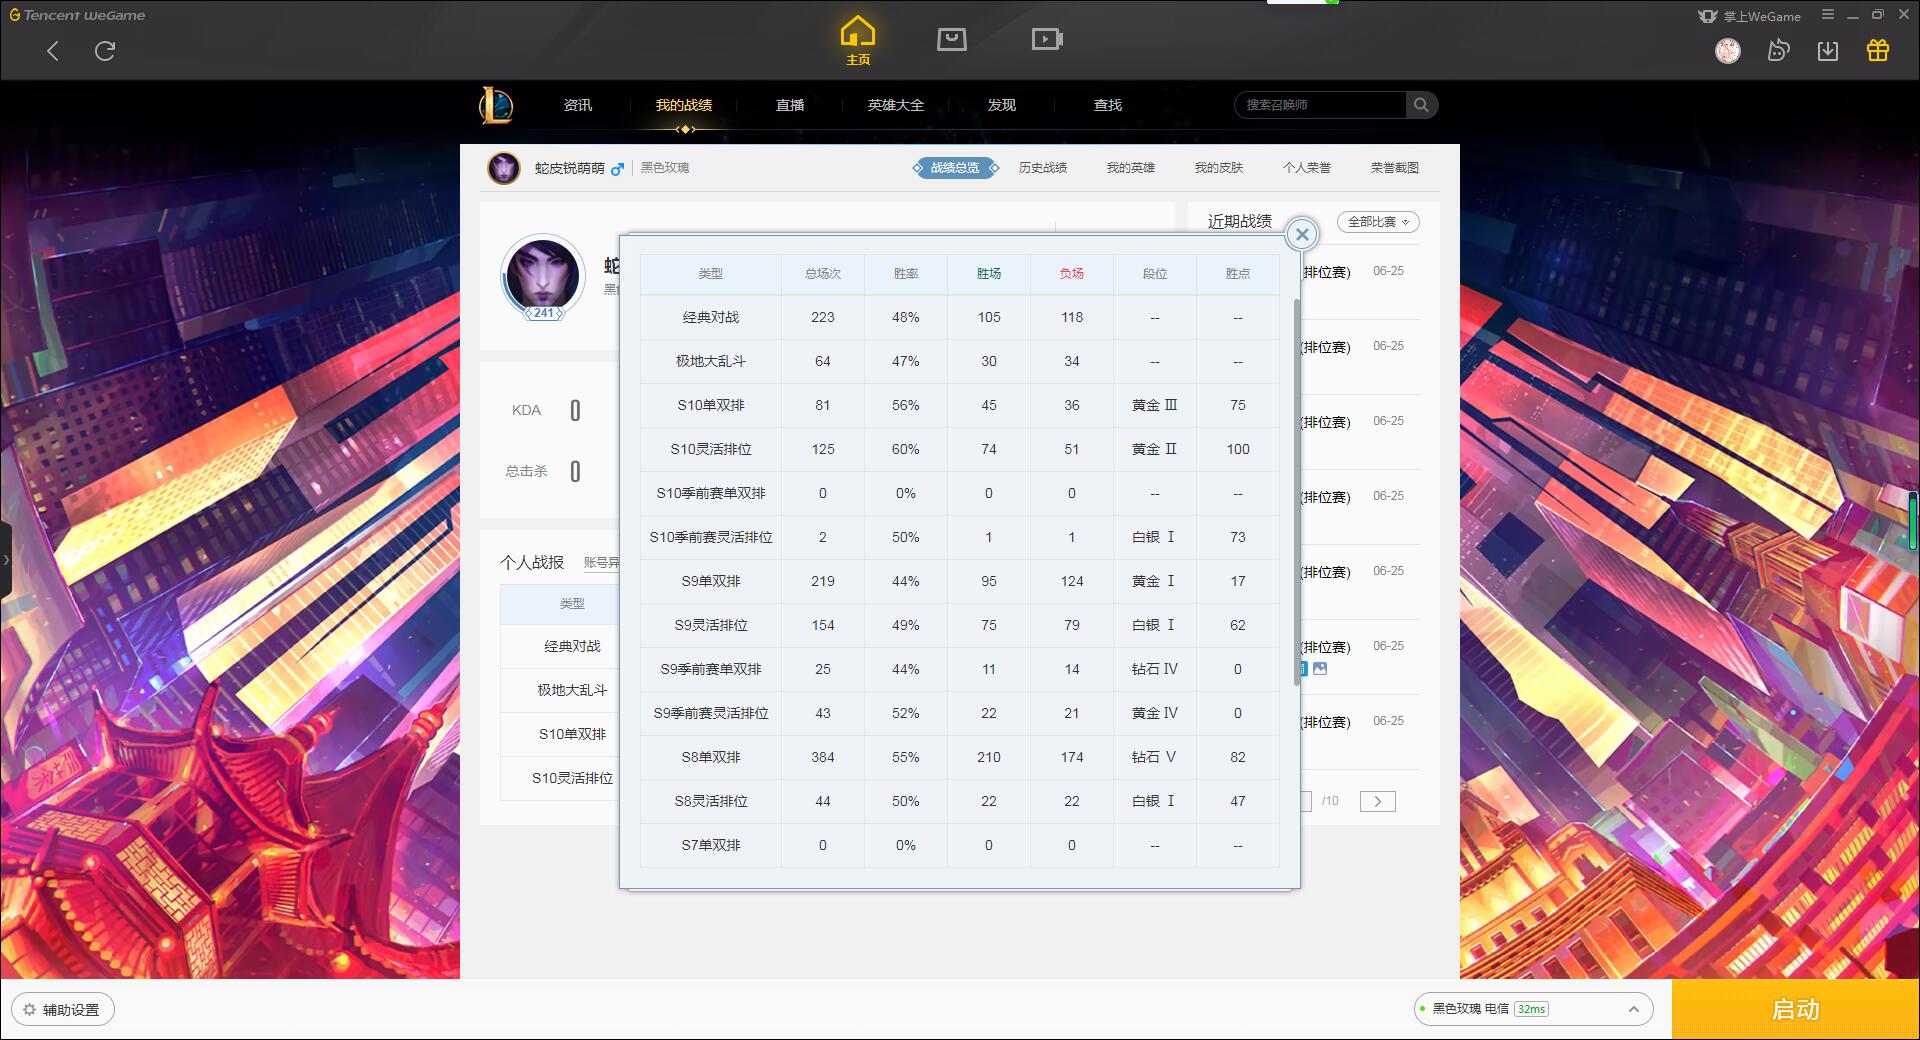1920x1040 pixels.
Task: Go to next page of recent matches
Action: click(x=1378, y=801)
